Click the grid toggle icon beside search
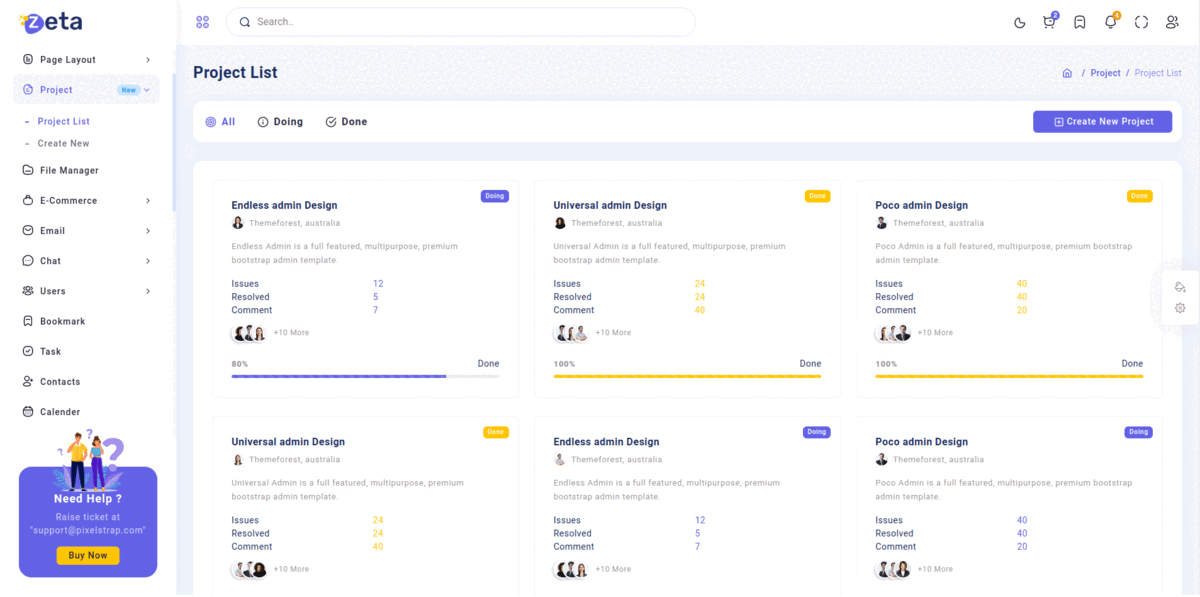 click(x=203, y=22)
